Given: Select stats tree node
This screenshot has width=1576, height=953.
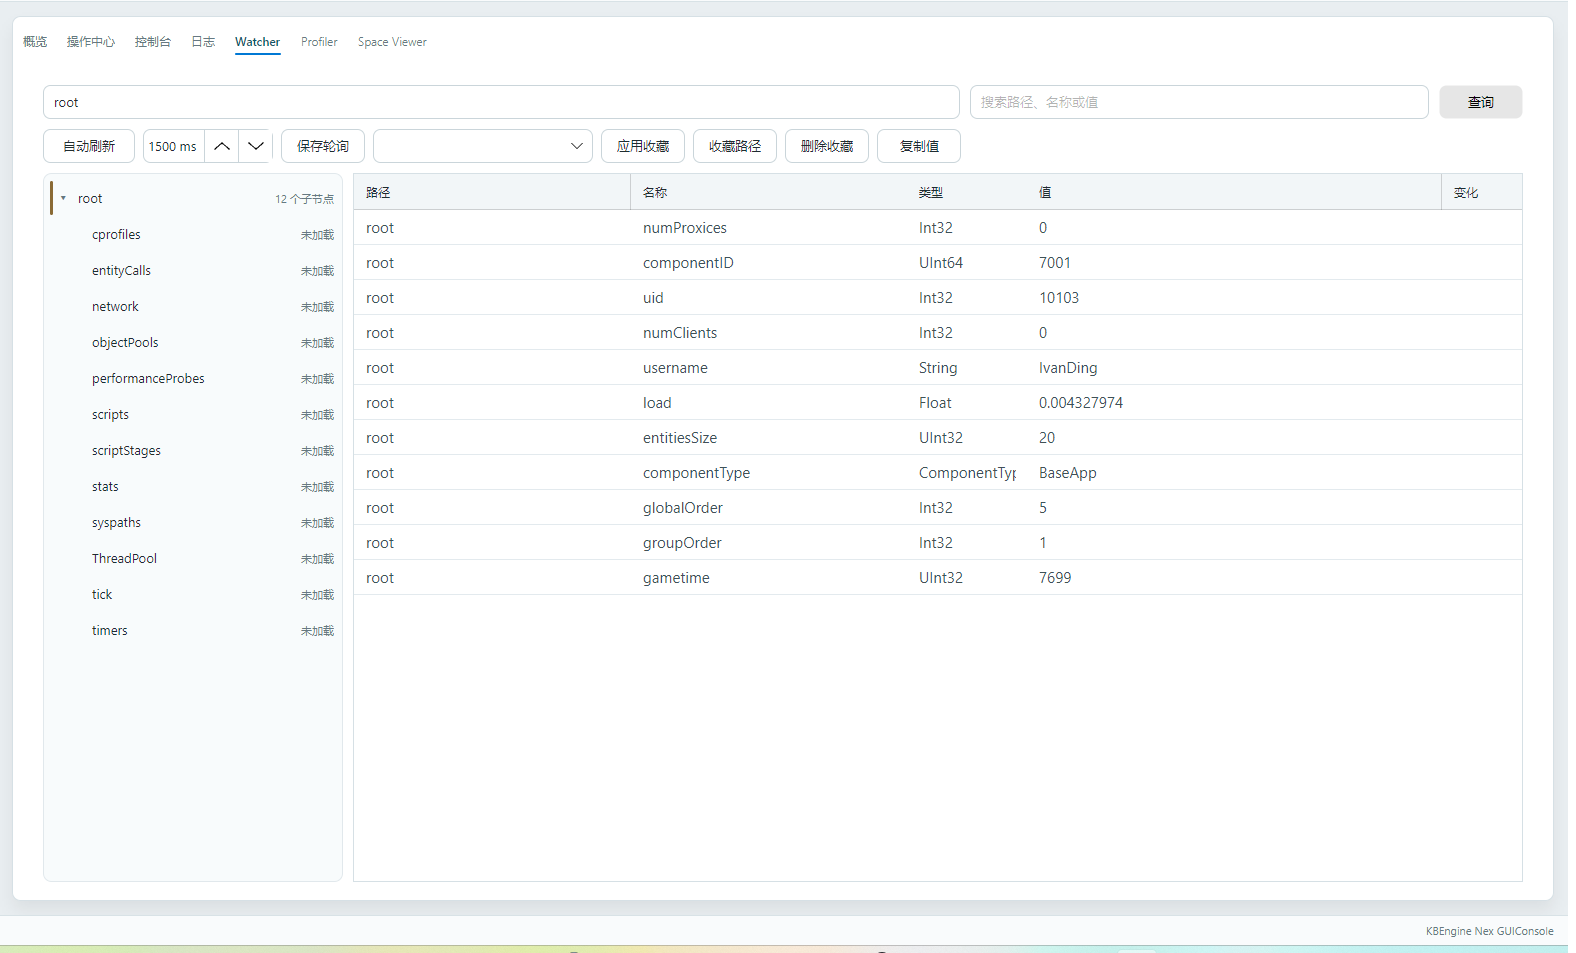Looking at the screenshot, I should tap(105, 487).
